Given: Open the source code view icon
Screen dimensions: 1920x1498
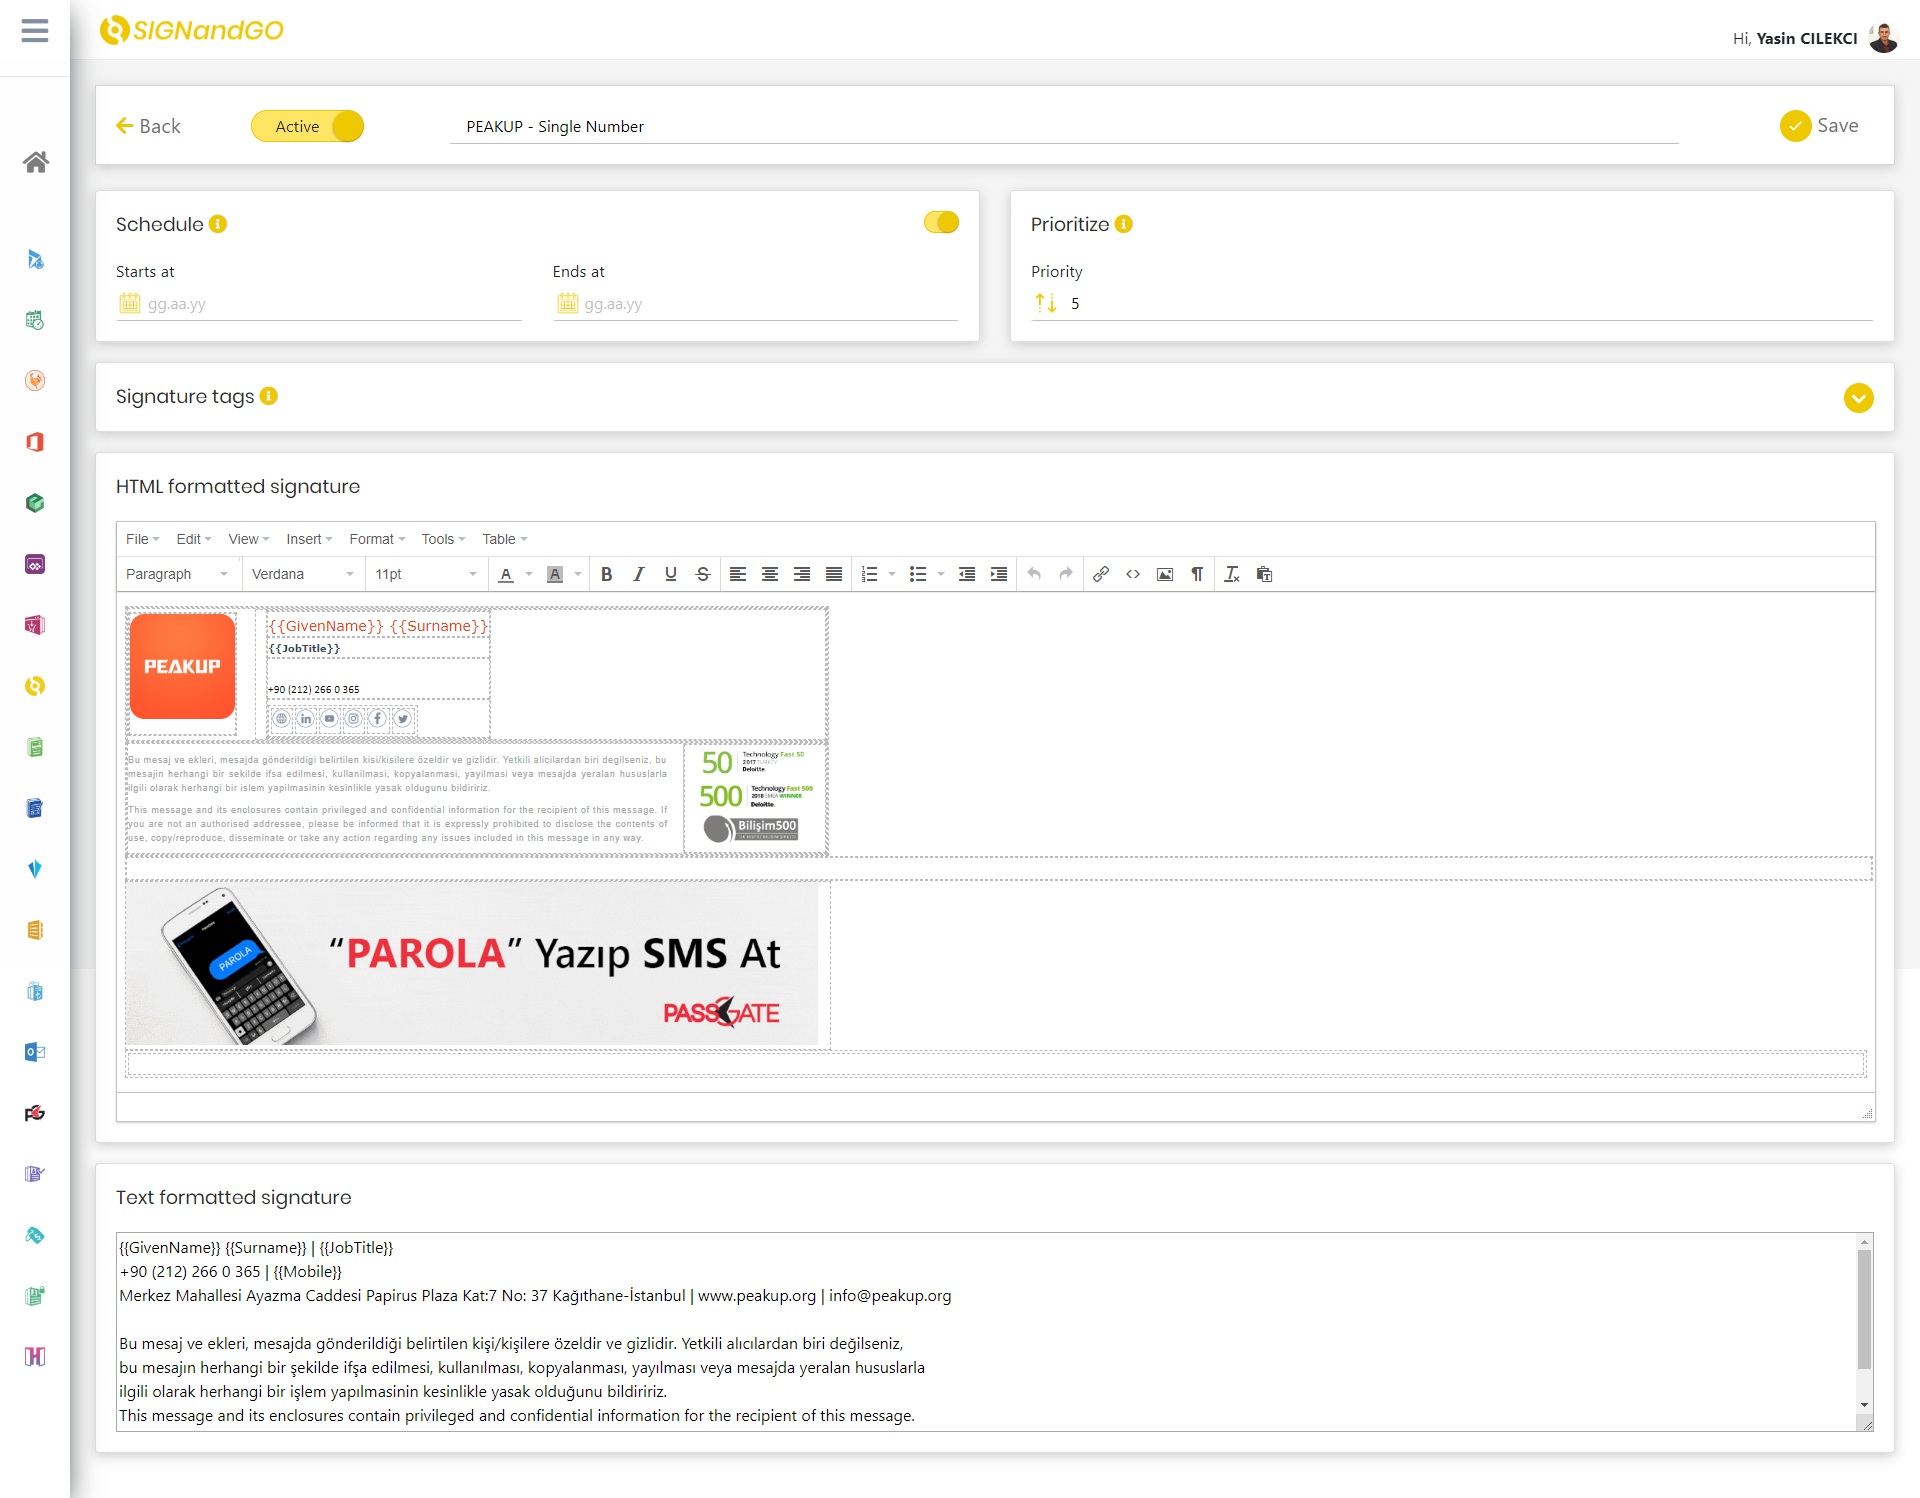Looking at the screenshot, I should 1133,574.
